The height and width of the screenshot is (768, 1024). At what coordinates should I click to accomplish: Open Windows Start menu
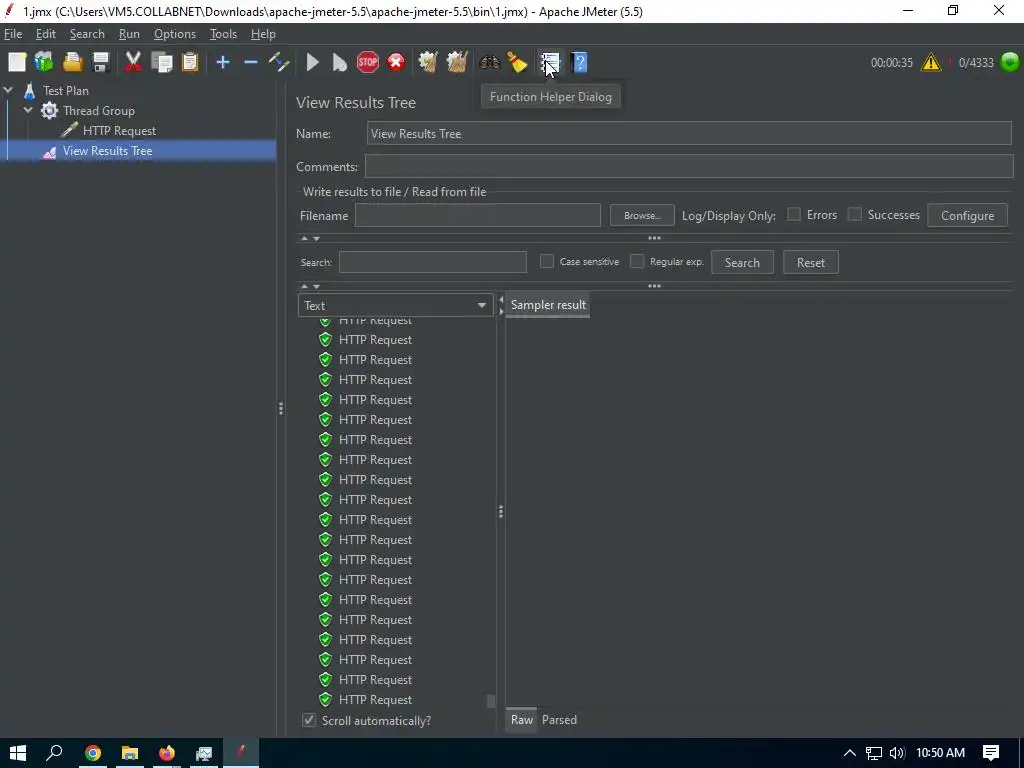(x=18, y=753)
